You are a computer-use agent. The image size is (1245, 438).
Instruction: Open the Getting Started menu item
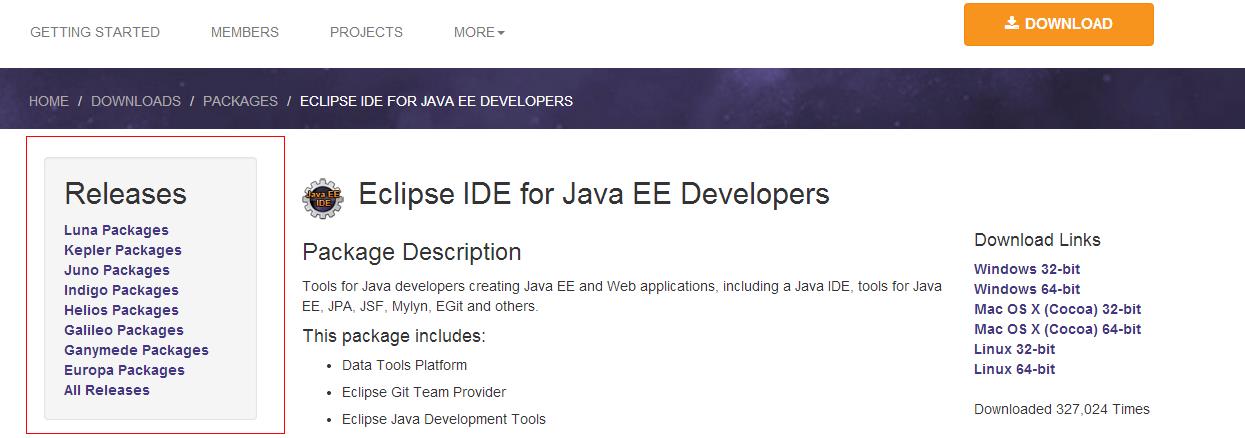coord(95,32)
